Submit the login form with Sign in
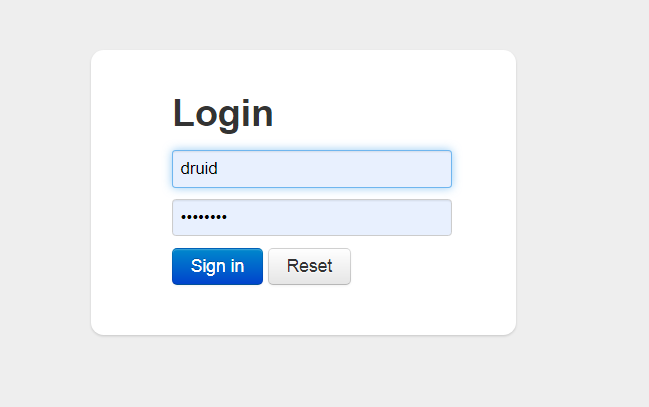649x407 pixels. pyautogui.click(x=217, y=266)
